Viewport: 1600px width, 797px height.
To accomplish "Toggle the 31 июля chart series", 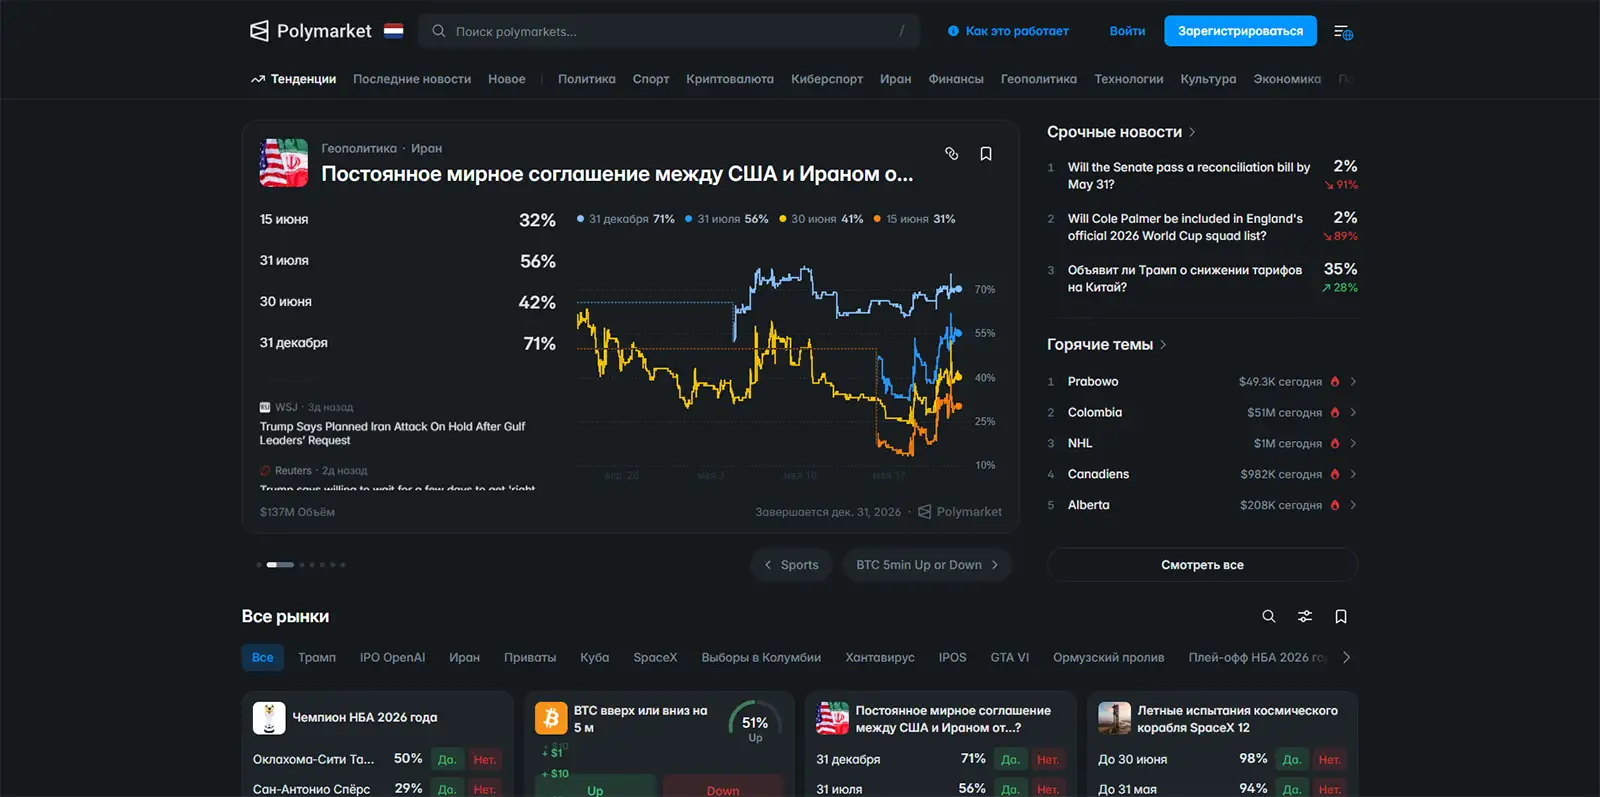I will [727, 219].
